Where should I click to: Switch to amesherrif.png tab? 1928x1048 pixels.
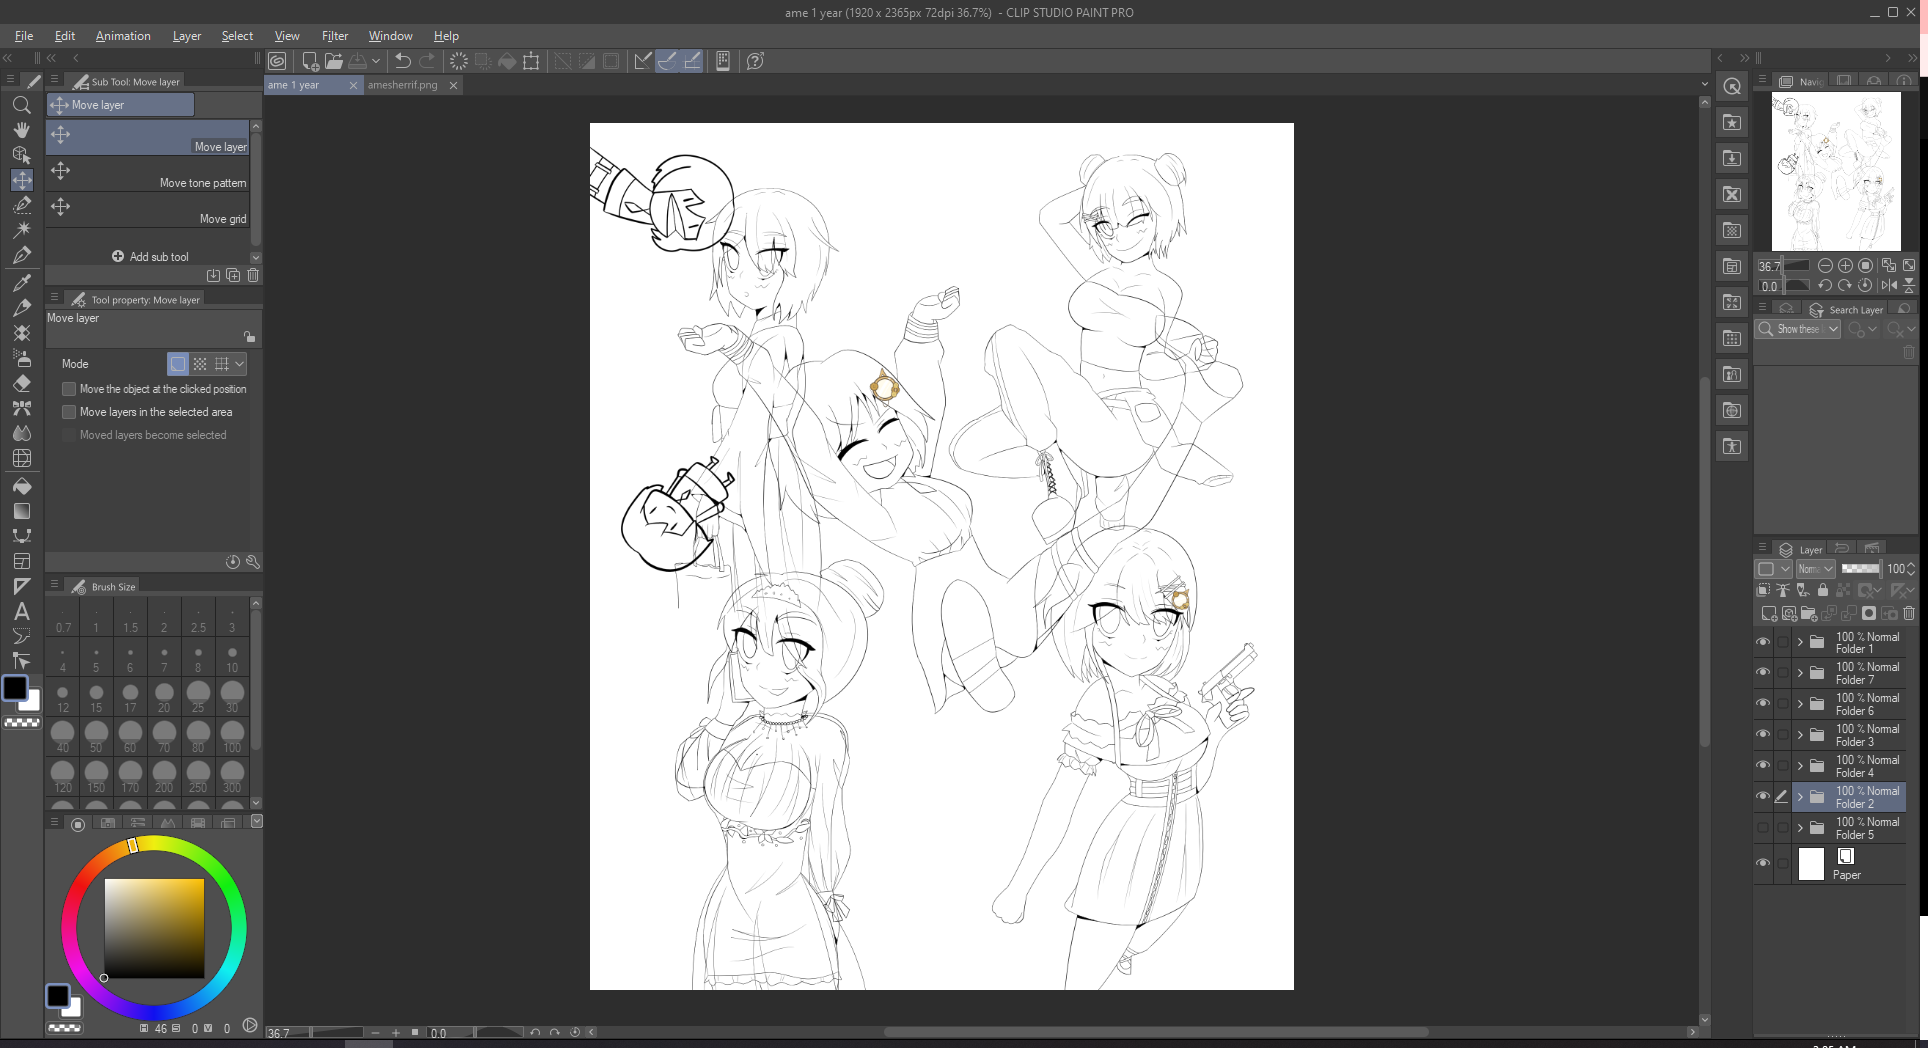tap(403, 85)
